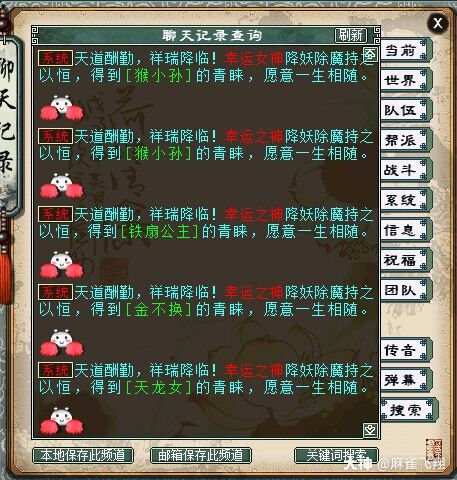Switch to the 弹幕 danmaku tab
This screenshot has height=480, width=457.
point(405,380)
